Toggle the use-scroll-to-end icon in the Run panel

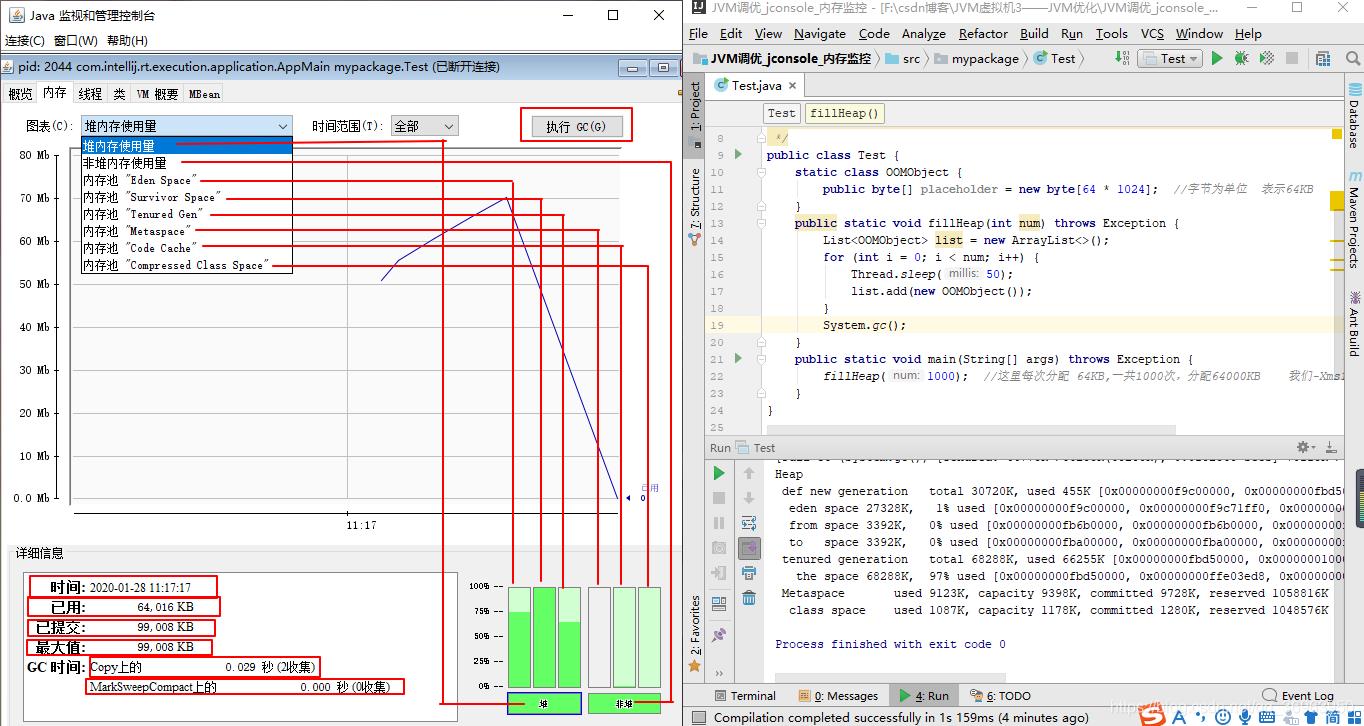(749, 548)
